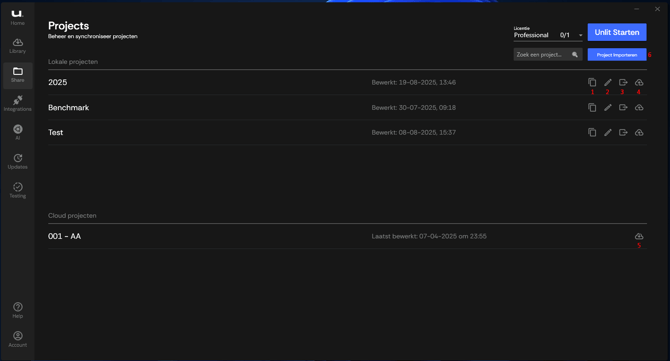The height and width of the screenshot is (361, 670).
Task: Export the 2025 project icon
Action: click(623, 82)
